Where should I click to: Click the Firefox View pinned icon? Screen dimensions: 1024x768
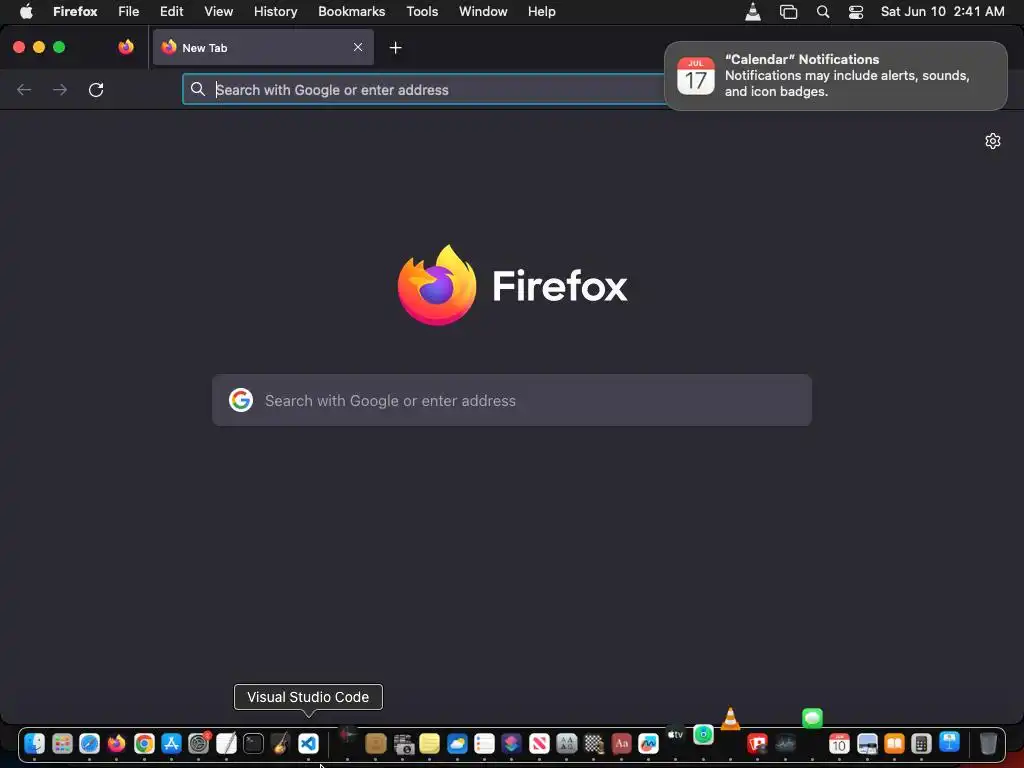pos(126,47)
